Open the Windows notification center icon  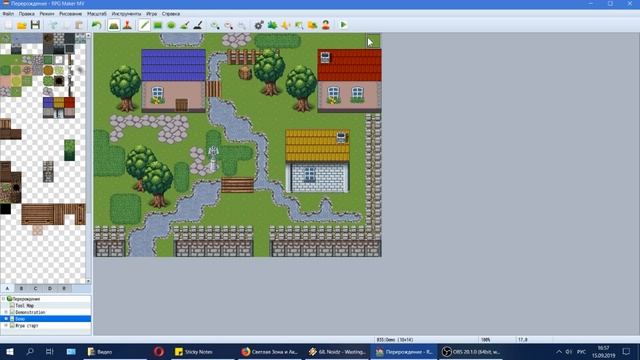[x=626, y=351]
